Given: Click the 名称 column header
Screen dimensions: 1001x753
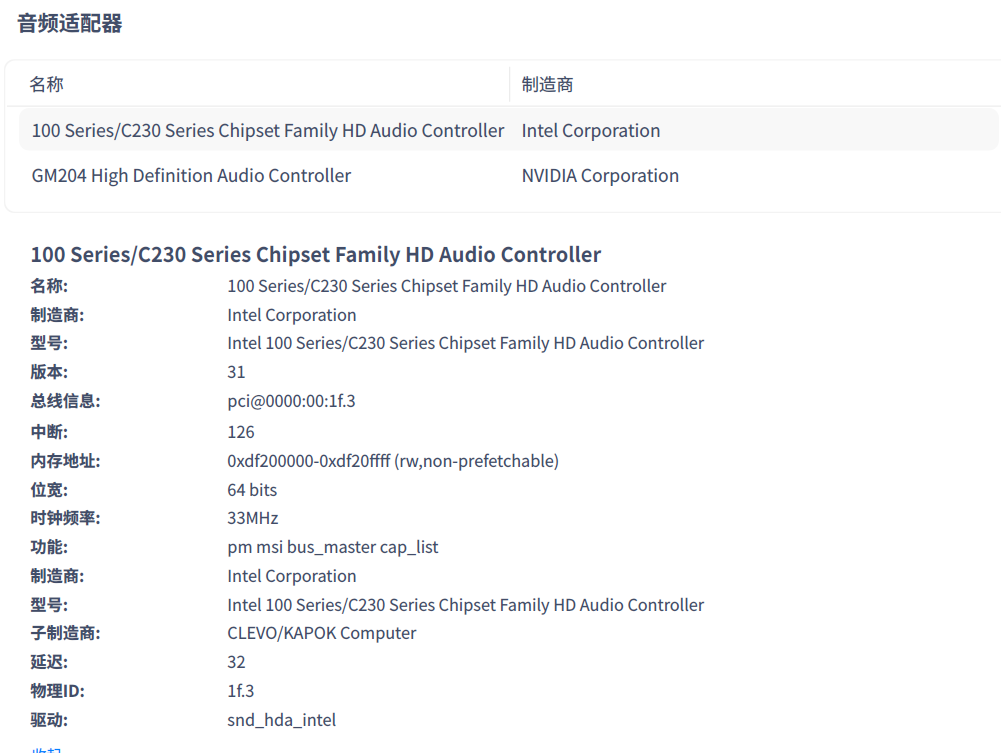Looking at the screenshot, I should click(46, 85).
